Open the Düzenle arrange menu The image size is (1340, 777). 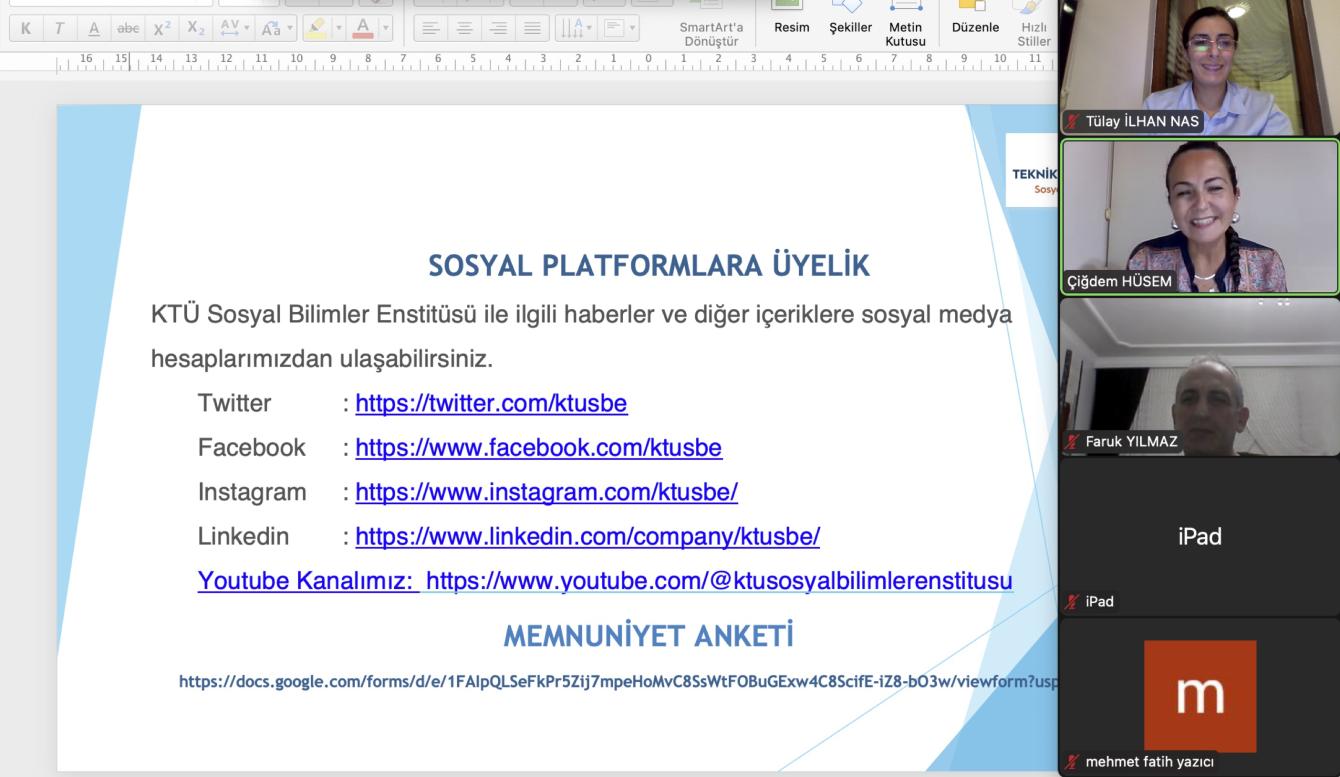pos(977,18)
